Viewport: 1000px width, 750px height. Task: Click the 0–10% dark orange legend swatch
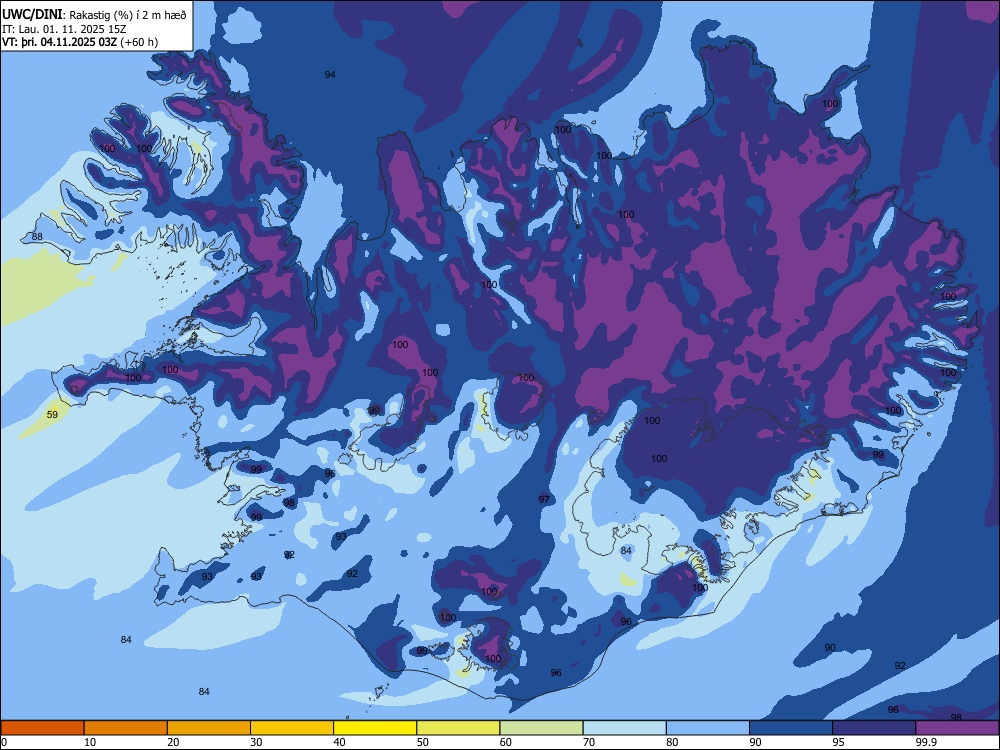coord(42,728)
